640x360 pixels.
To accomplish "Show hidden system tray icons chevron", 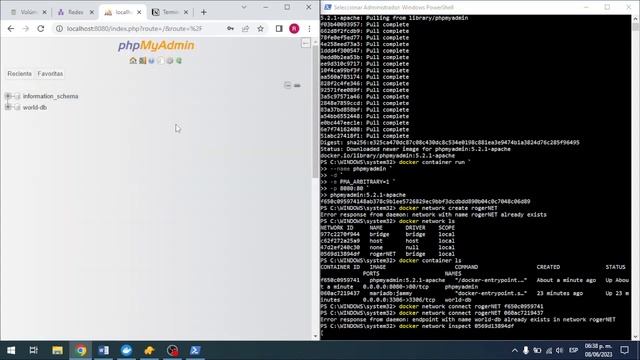I will pos(515,350).
